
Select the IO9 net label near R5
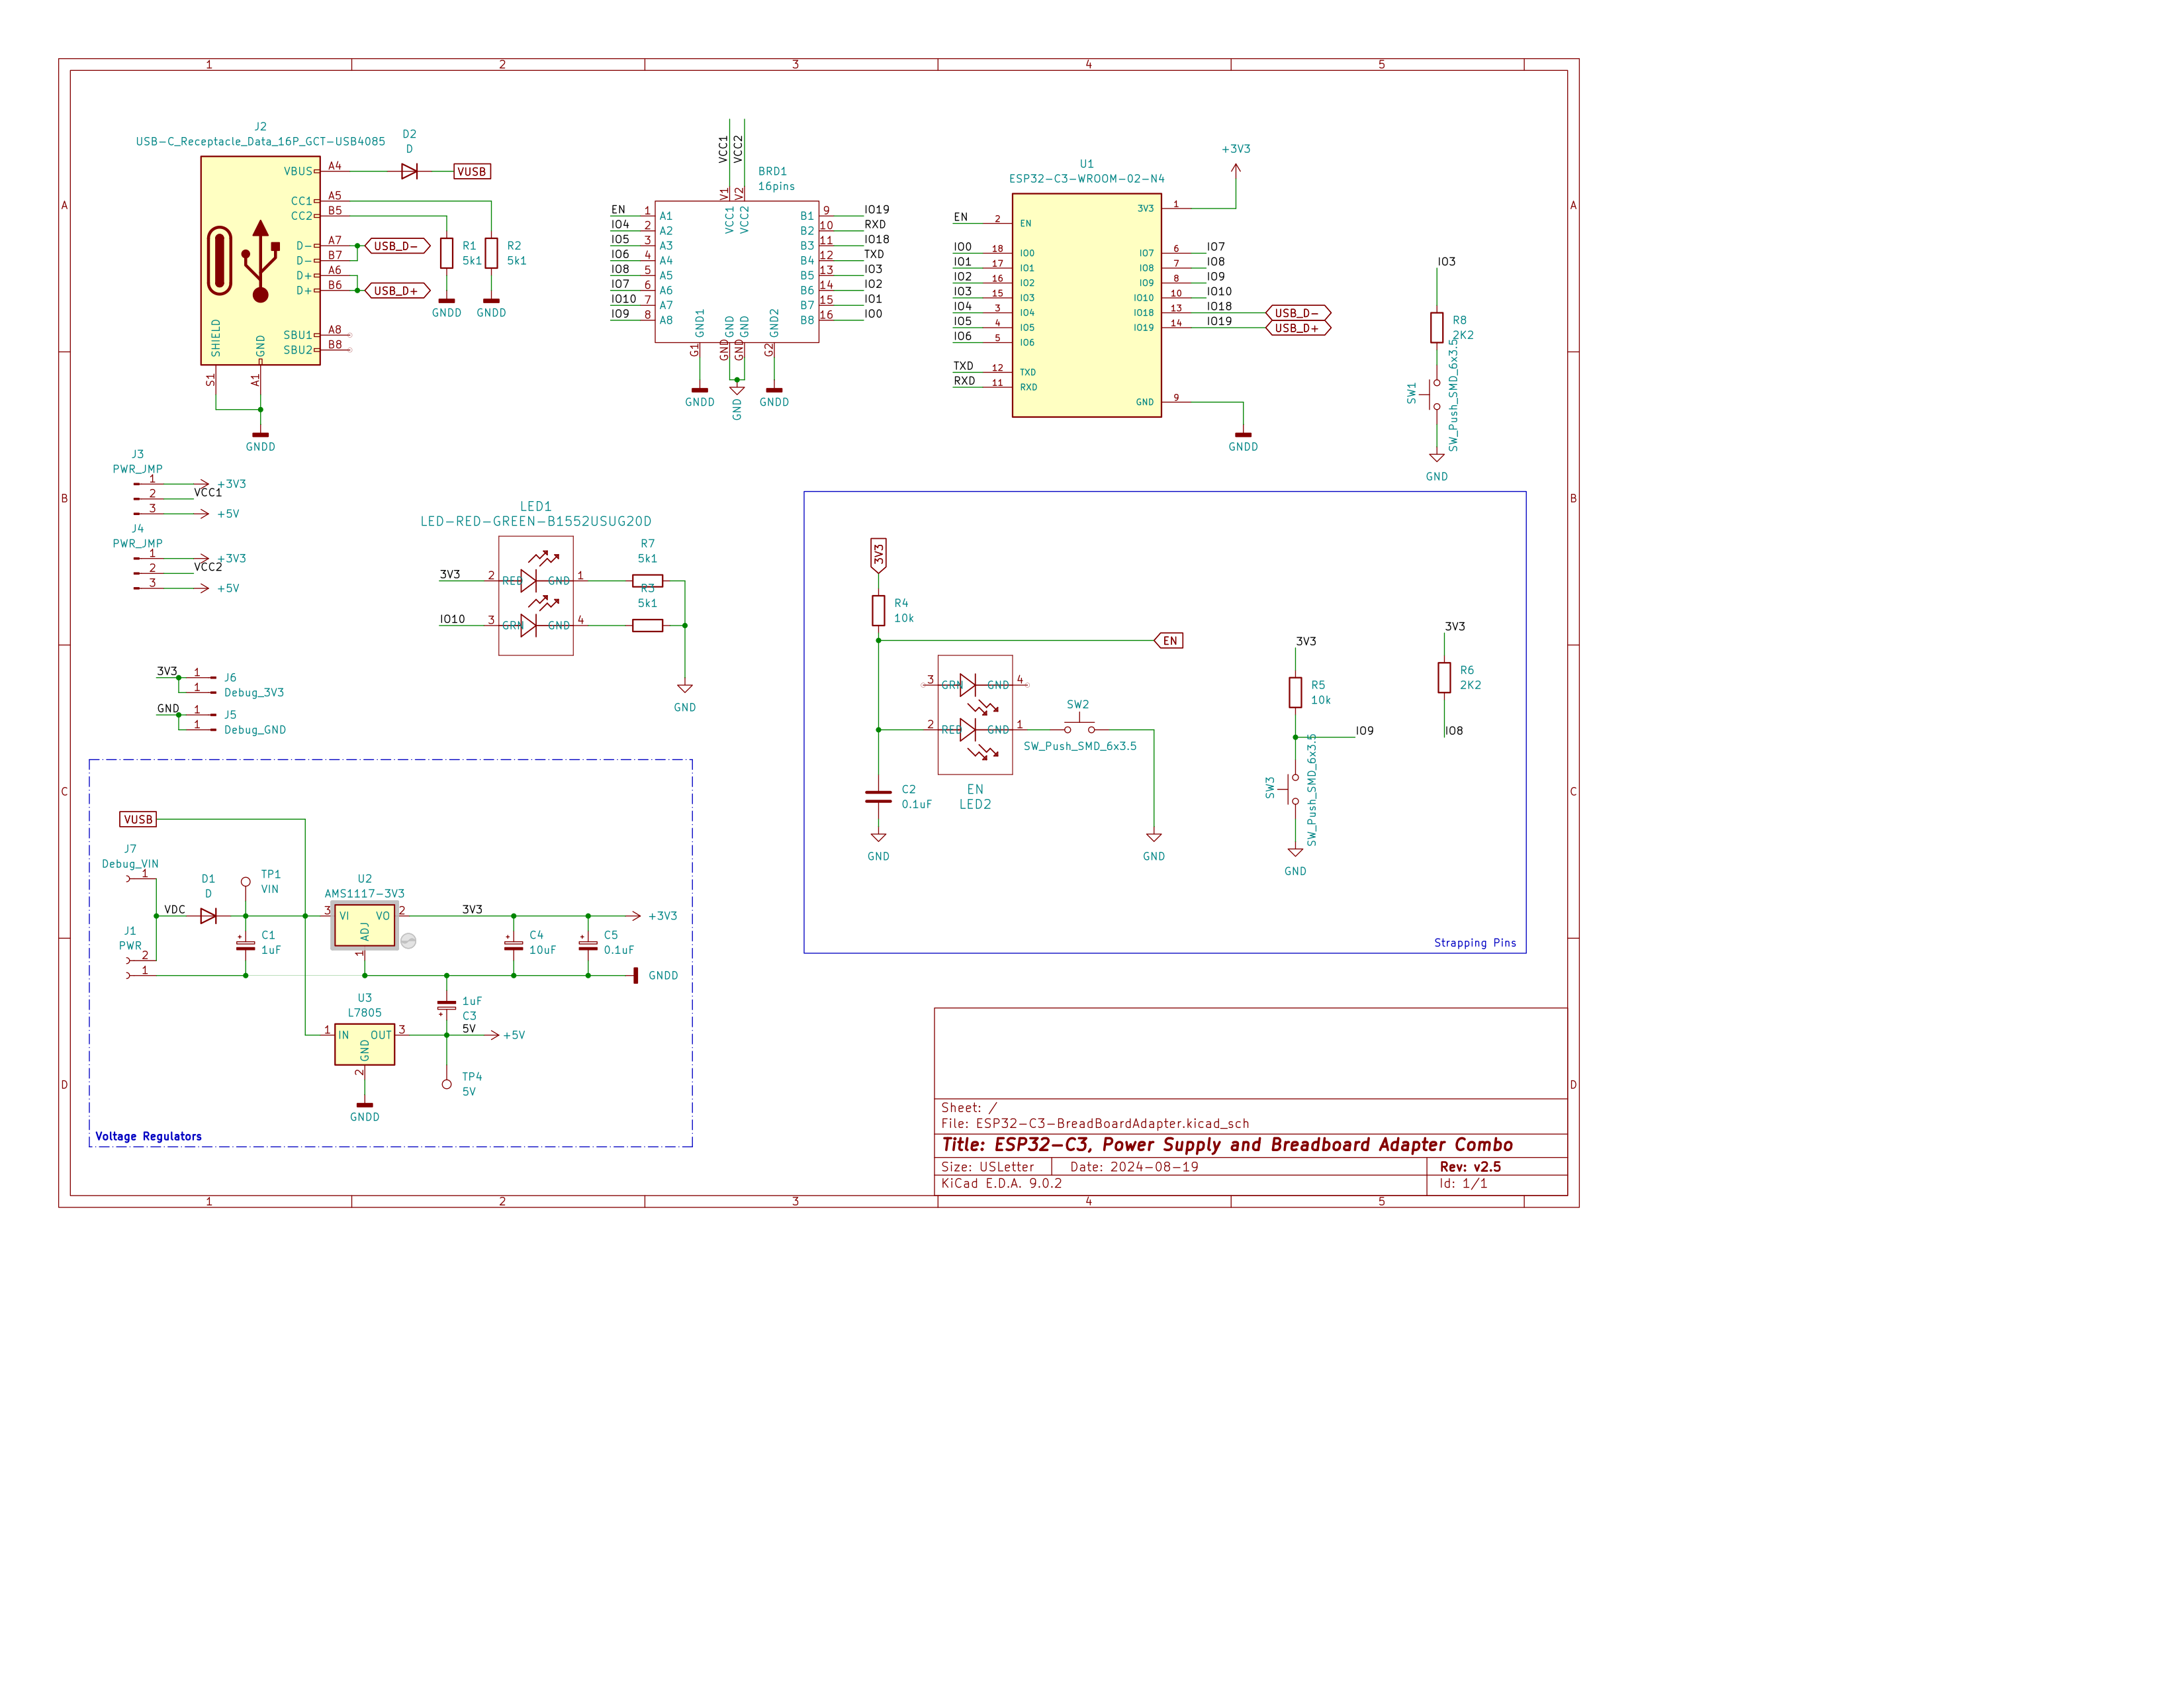(1365, 731)
